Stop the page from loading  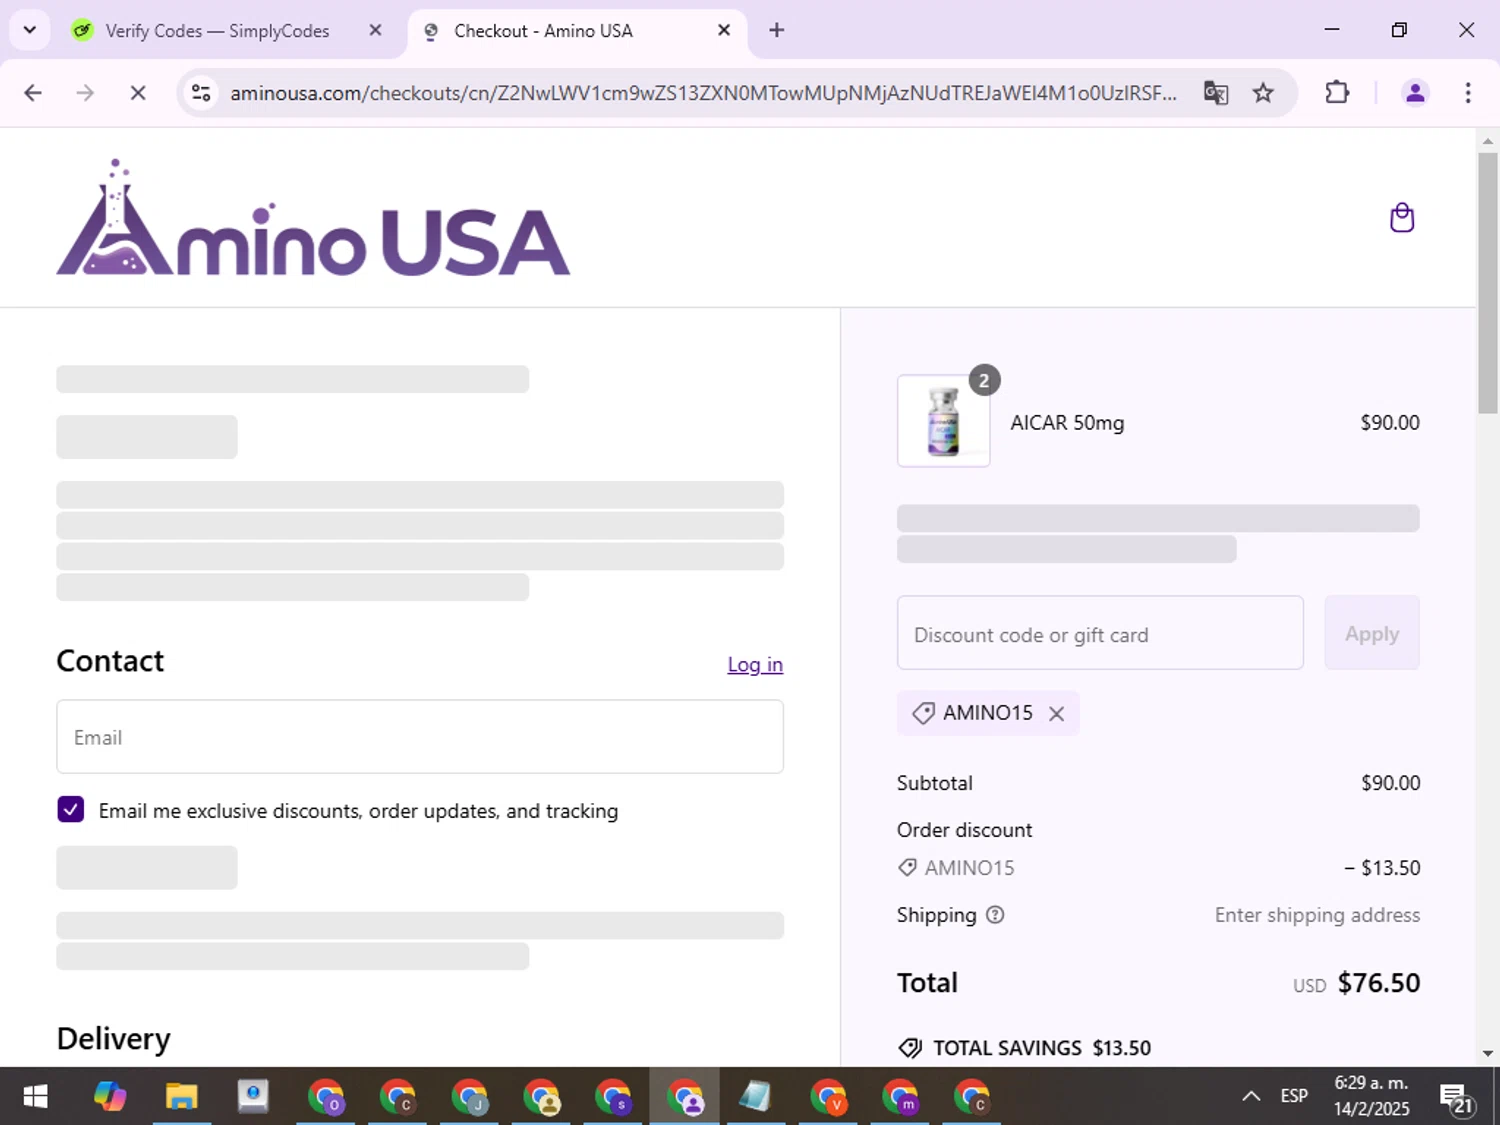pyautogui.click(x=138, y=93)
